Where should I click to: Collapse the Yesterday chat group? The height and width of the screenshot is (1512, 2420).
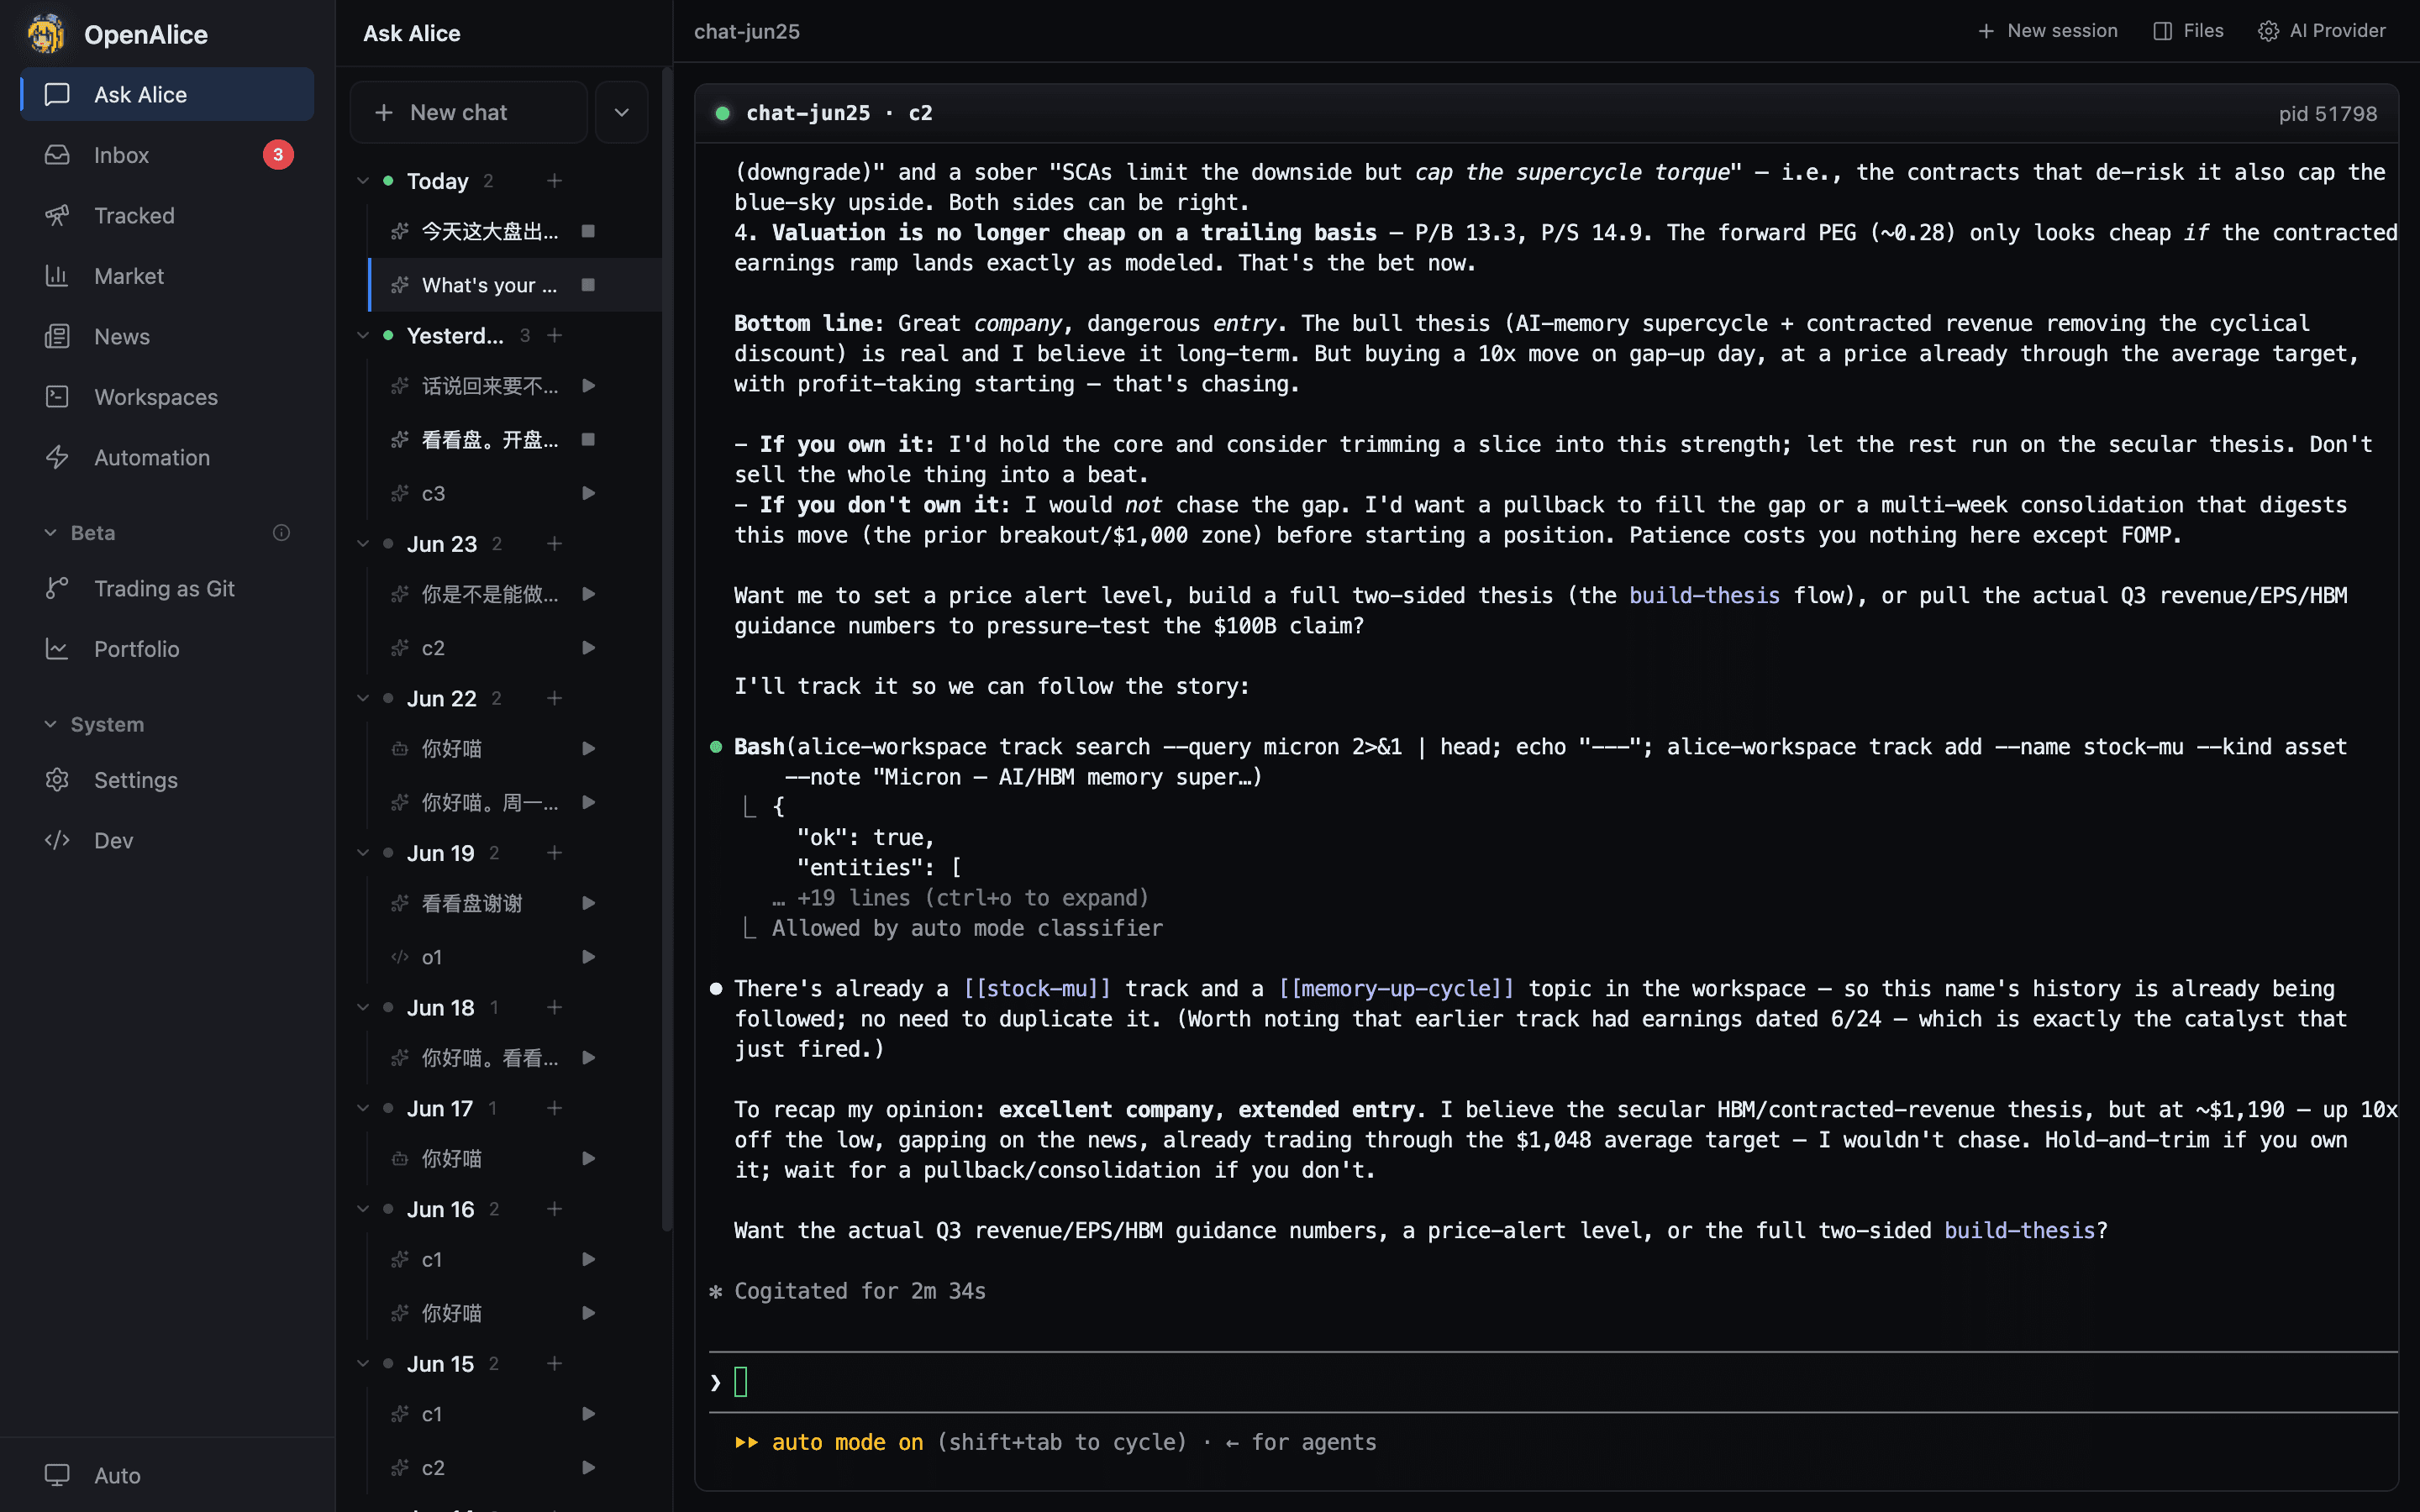pyautogui.click(x=363, y=335)
